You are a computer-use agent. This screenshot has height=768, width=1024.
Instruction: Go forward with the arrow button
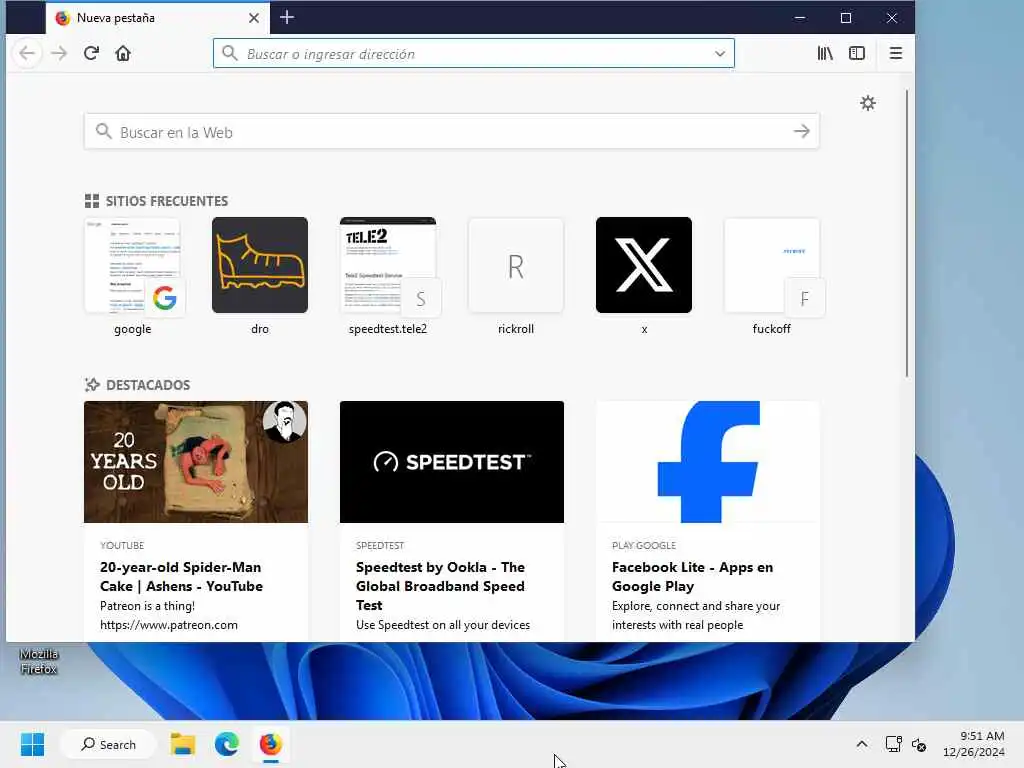(59, 53)
